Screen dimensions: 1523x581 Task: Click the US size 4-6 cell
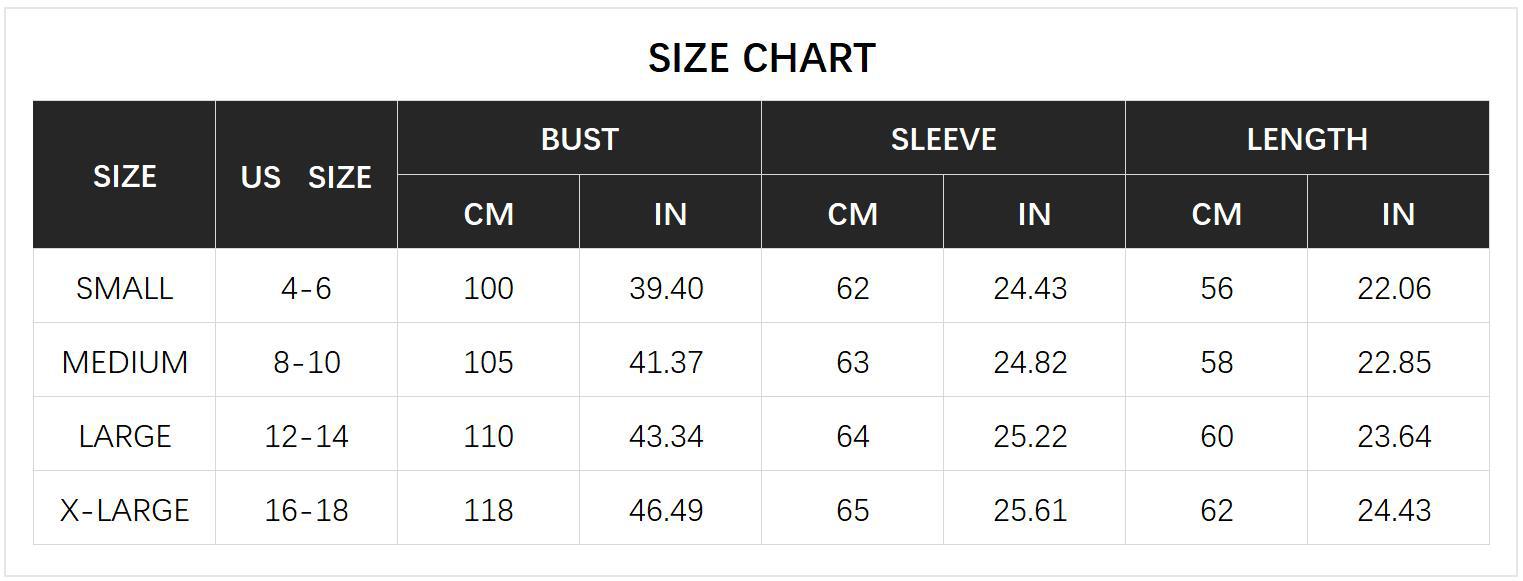306,288
